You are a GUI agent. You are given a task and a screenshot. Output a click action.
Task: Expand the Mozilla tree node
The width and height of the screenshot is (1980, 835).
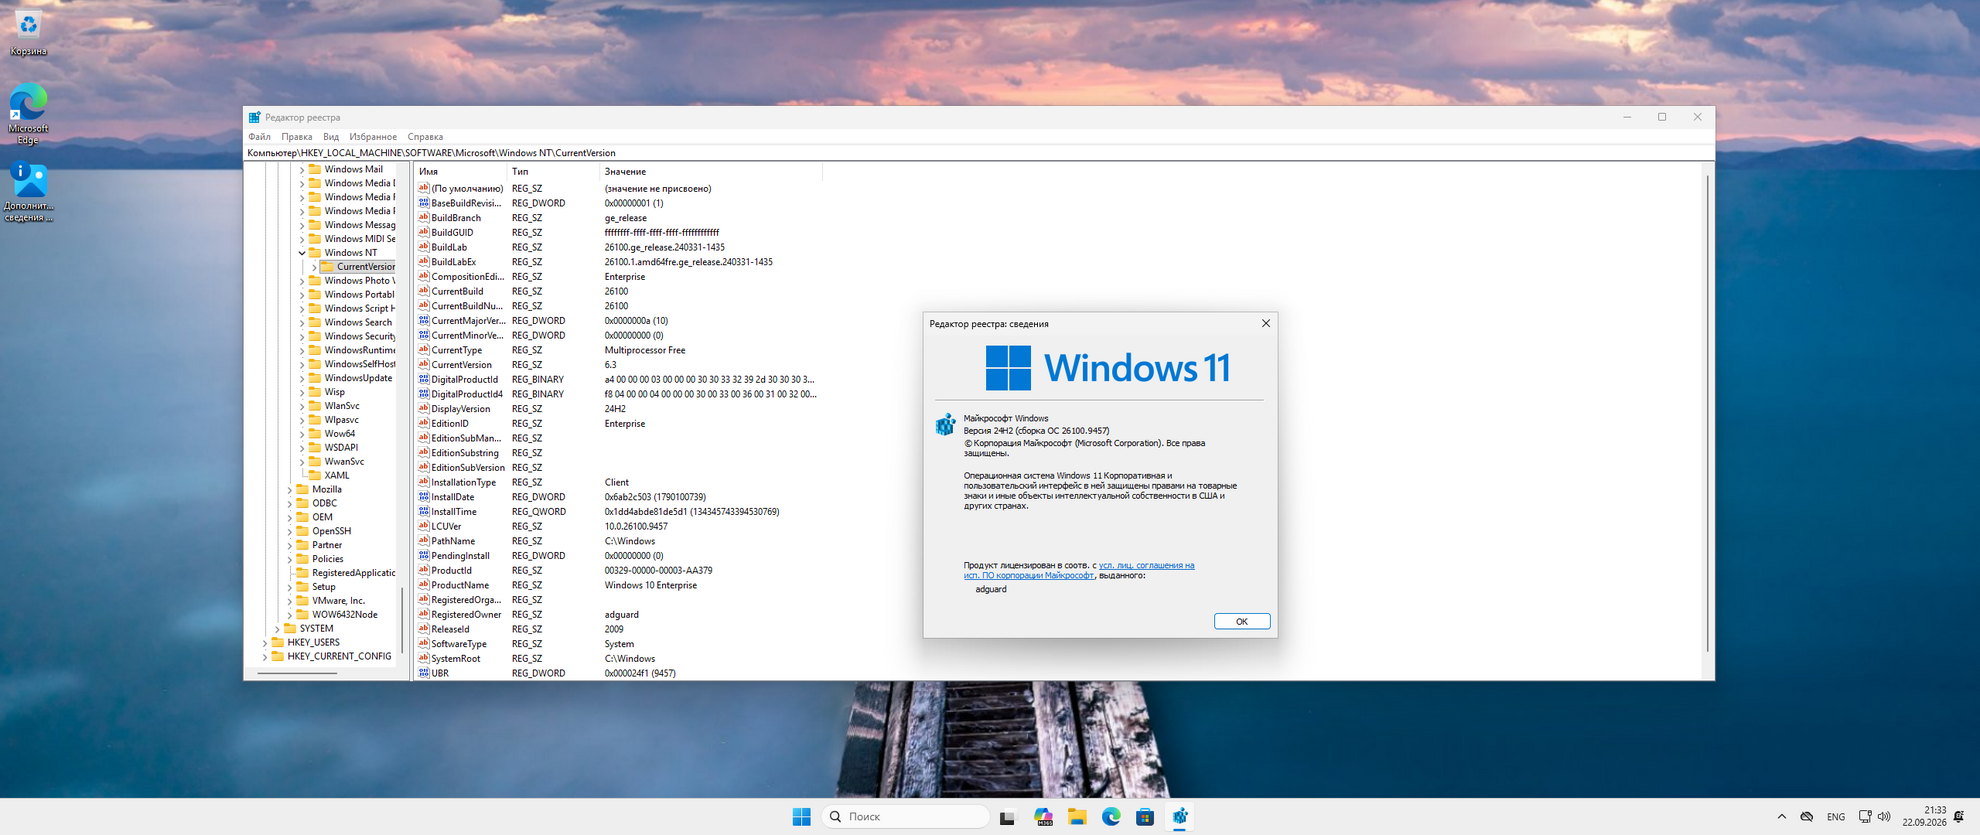pos(289,490)
